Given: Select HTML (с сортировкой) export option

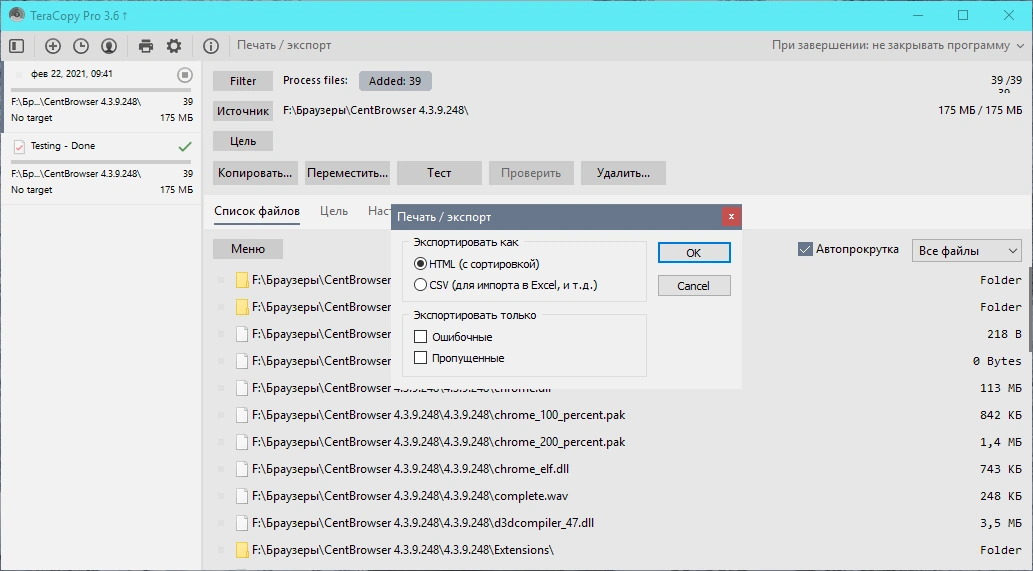Looking at the screenshot, I should [x=477, y=264].
